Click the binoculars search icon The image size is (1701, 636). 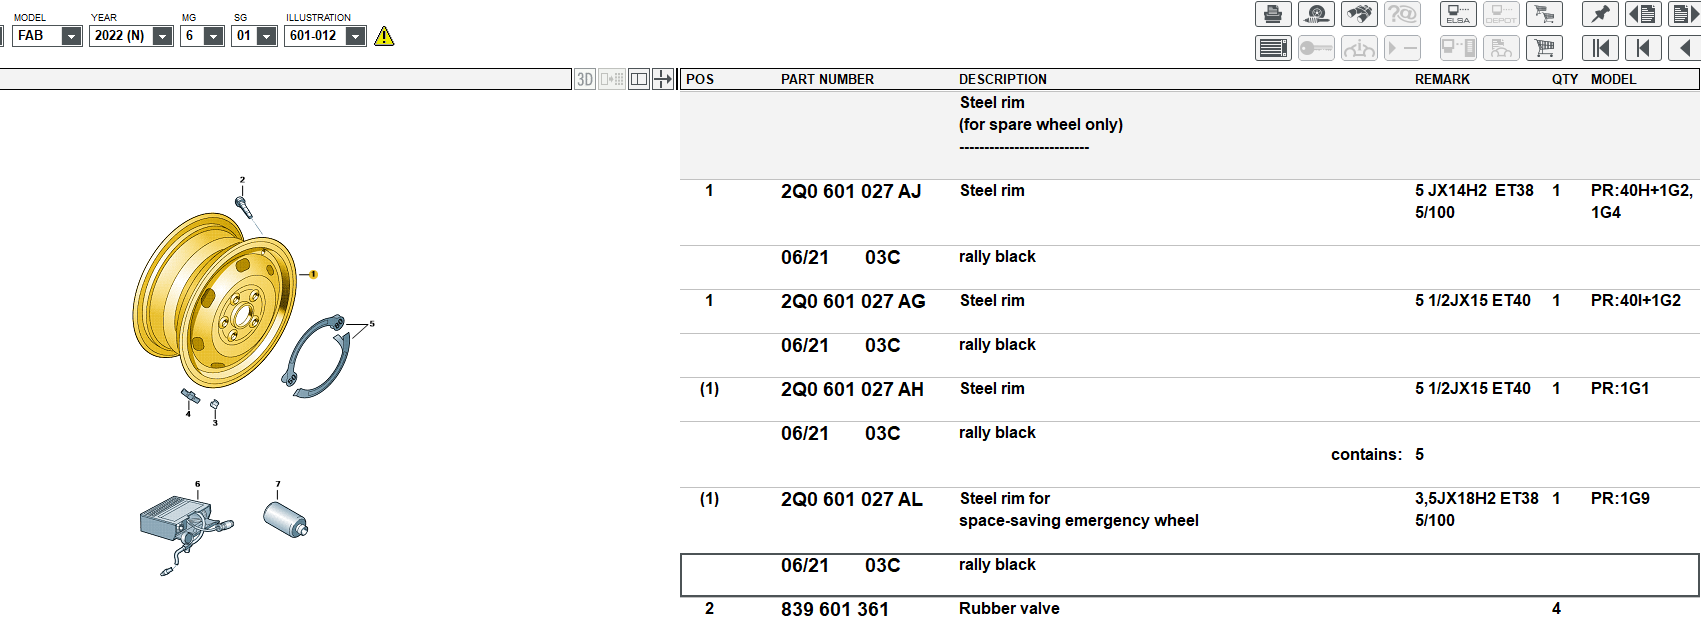(x=1359, y=14)
